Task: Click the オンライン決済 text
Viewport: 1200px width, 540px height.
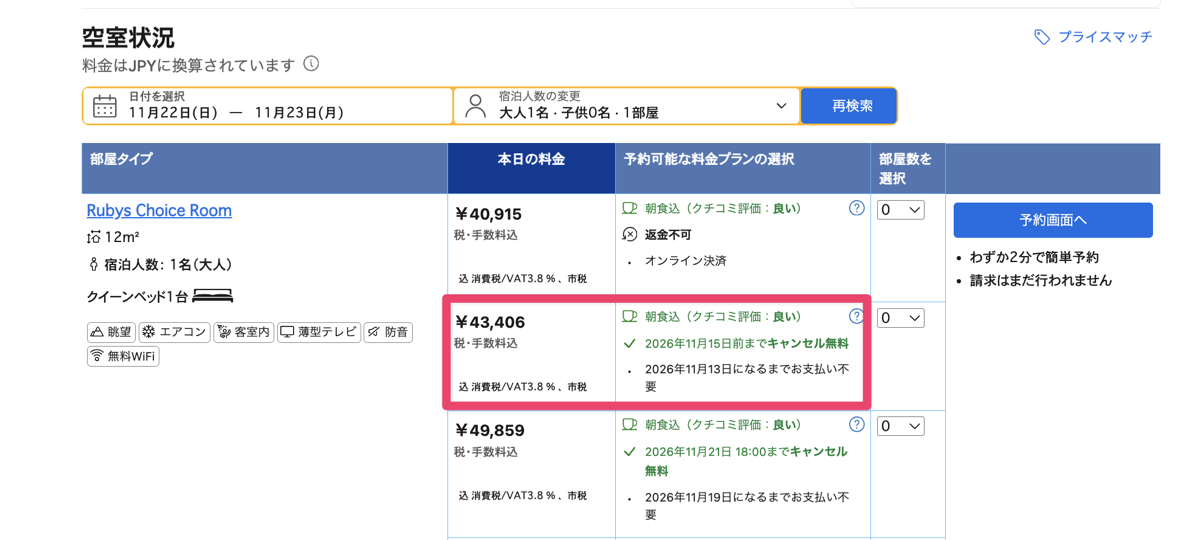Action: pyautogui.click(x=686, y=261)
